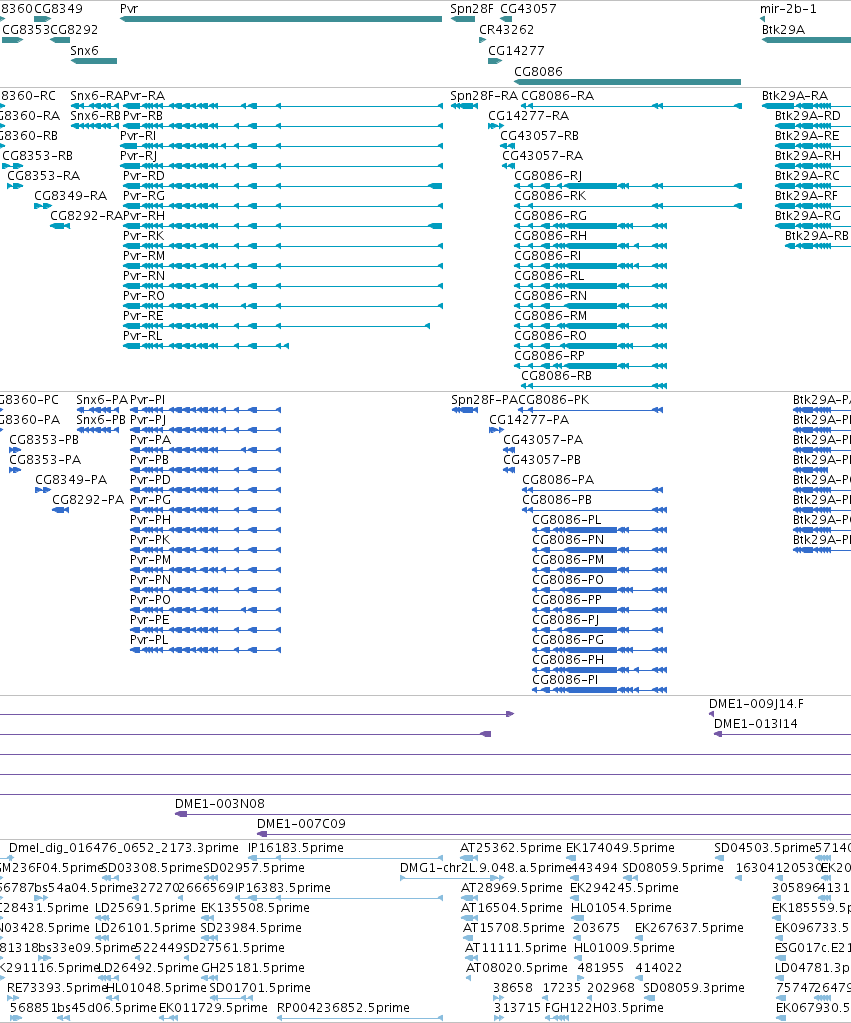This screenshot has height=1023, width=851.
Task: Select the HL01054.5prime EST label
Action: pos(621,908)
